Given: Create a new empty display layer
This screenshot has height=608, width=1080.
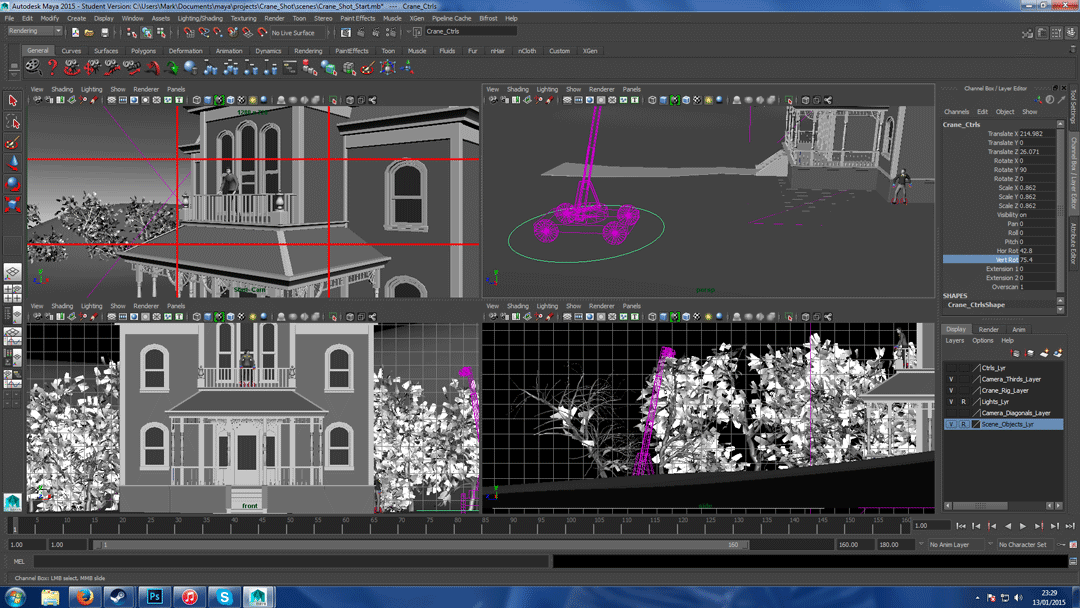Looking at the screenshot, I should [1044, 352].
